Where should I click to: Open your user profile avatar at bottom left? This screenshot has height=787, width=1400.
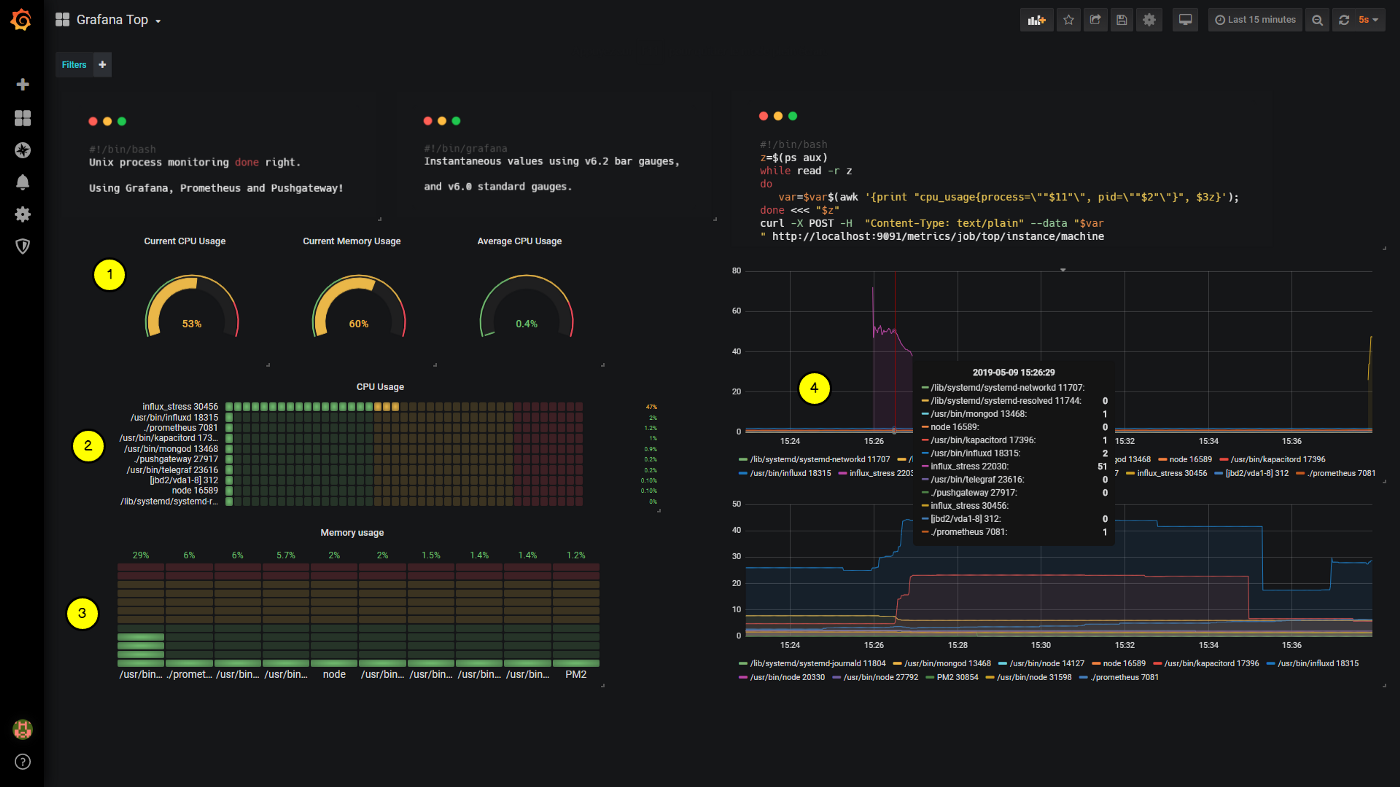click(22, 730)
